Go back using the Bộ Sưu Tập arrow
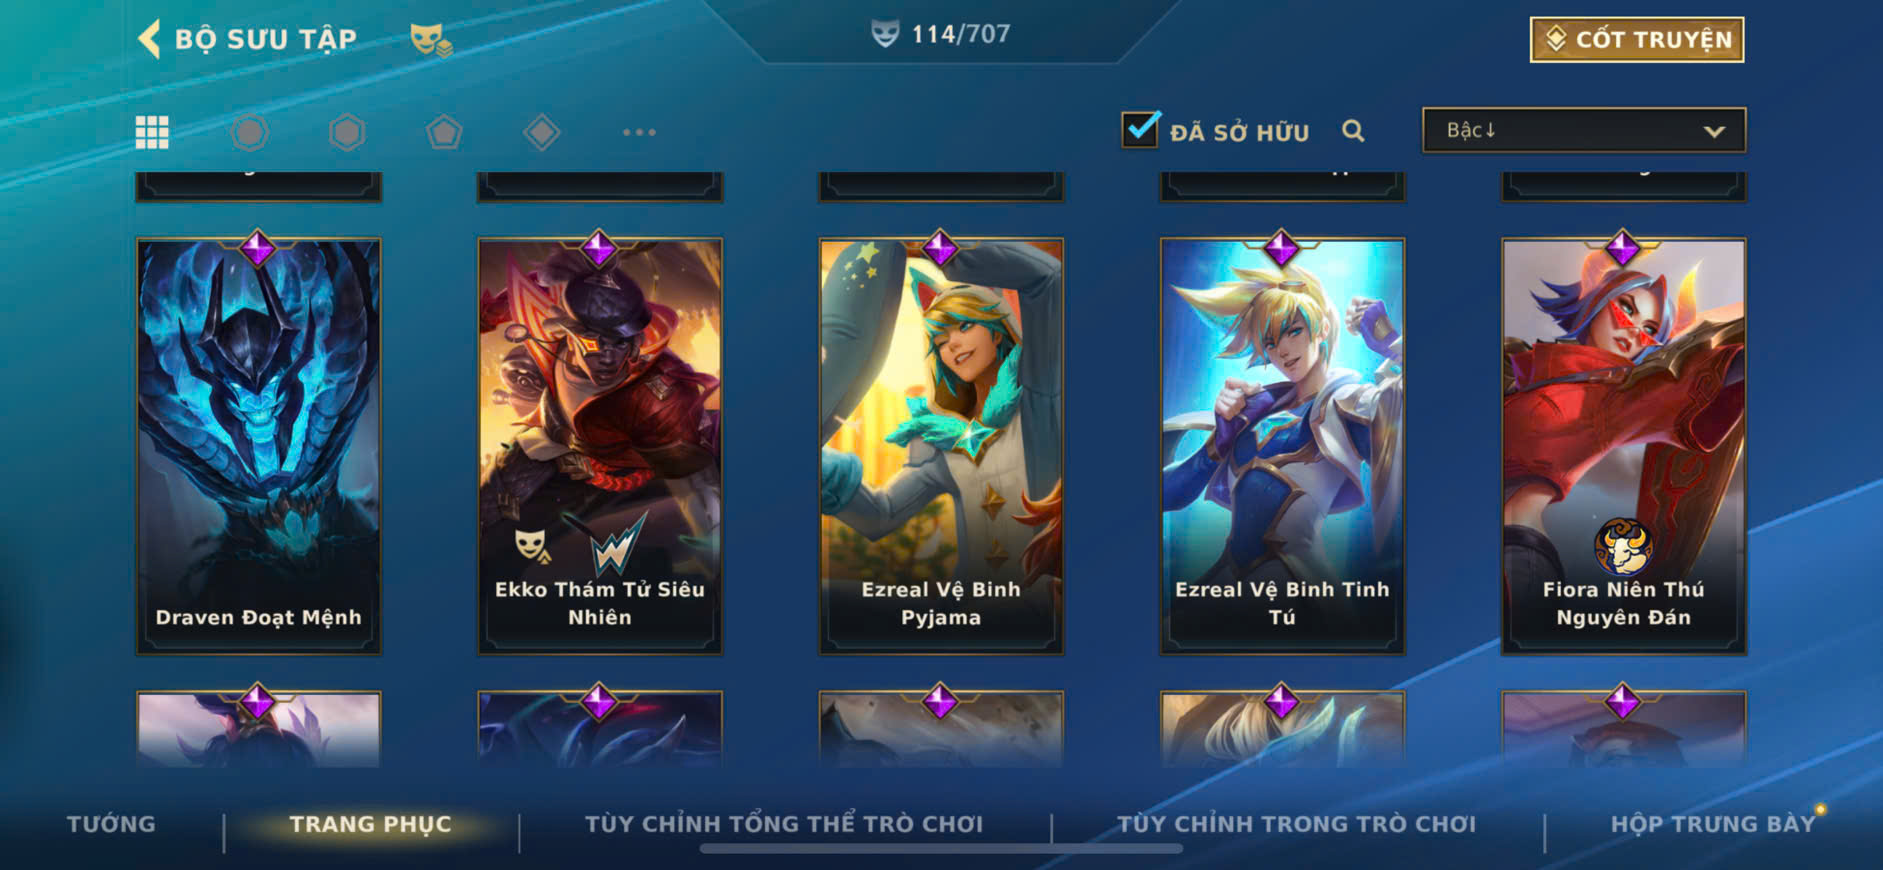1883x870 pixels. (x=150, y=39)
